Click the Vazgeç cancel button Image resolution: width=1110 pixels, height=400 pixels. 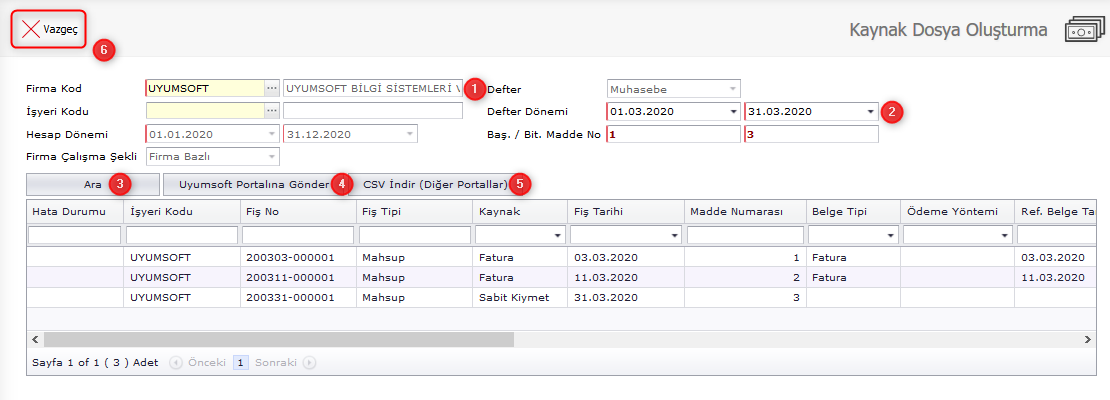click(x=49, y=29)
